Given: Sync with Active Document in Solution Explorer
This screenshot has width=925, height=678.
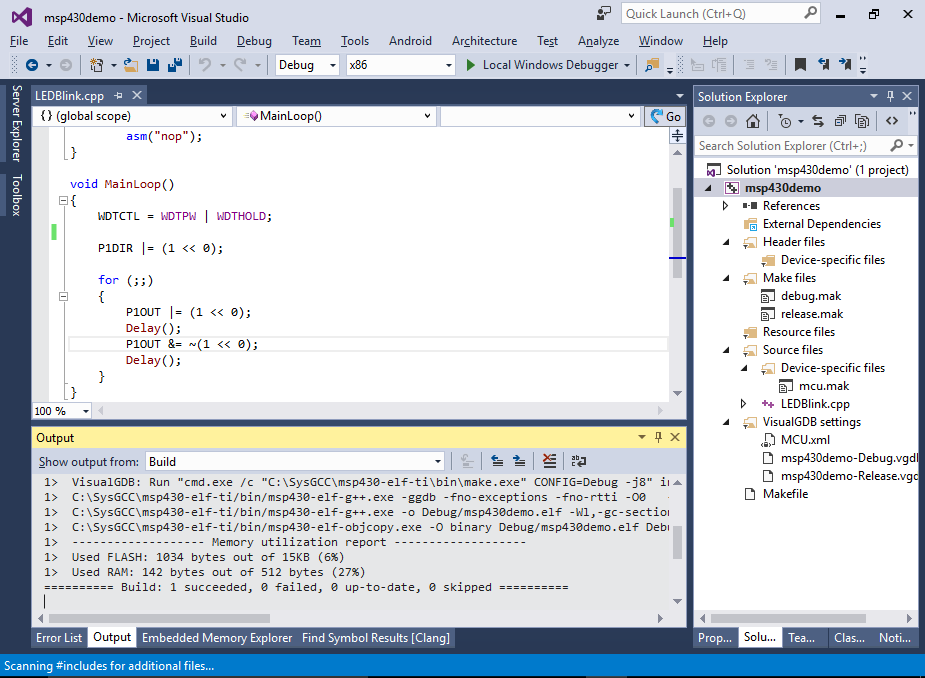Looking at the screenshot, I should 818,122.
